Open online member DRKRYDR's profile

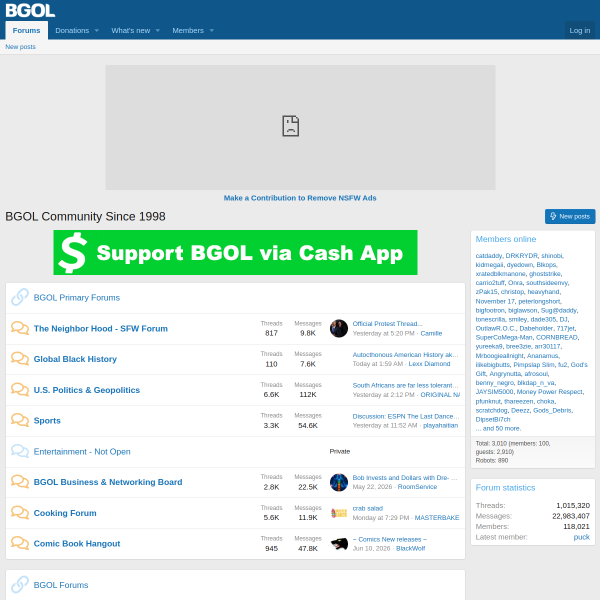(x=522, y=256)
